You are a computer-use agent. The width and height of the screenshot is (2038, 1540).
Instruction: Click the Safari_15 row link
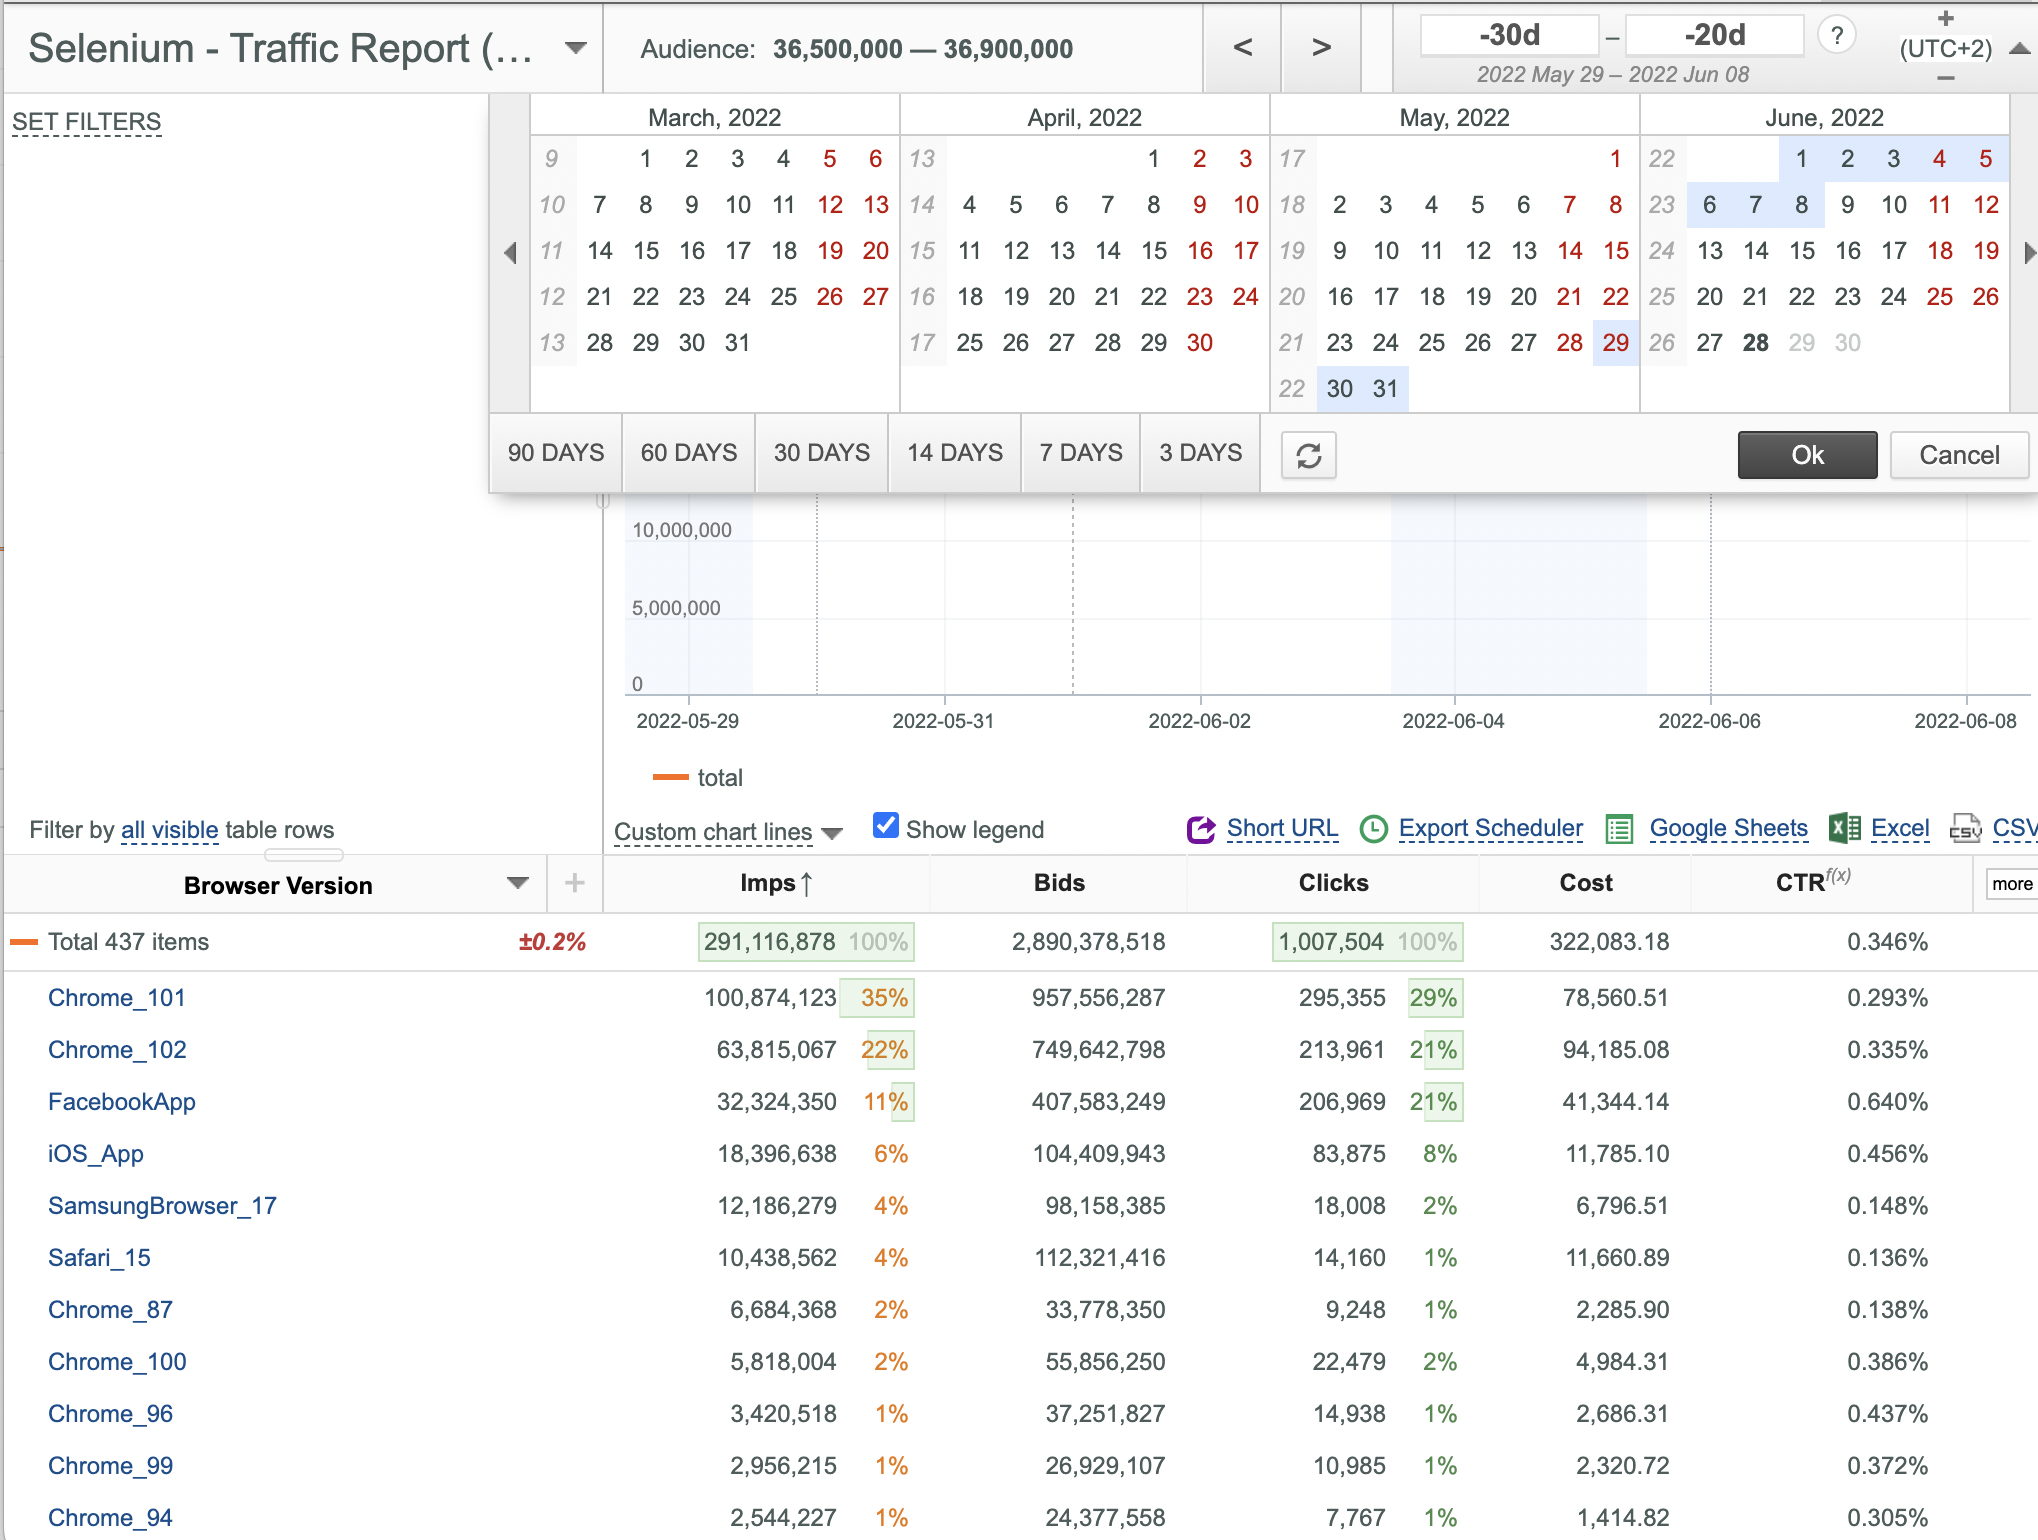click(x=99, y=1258)
